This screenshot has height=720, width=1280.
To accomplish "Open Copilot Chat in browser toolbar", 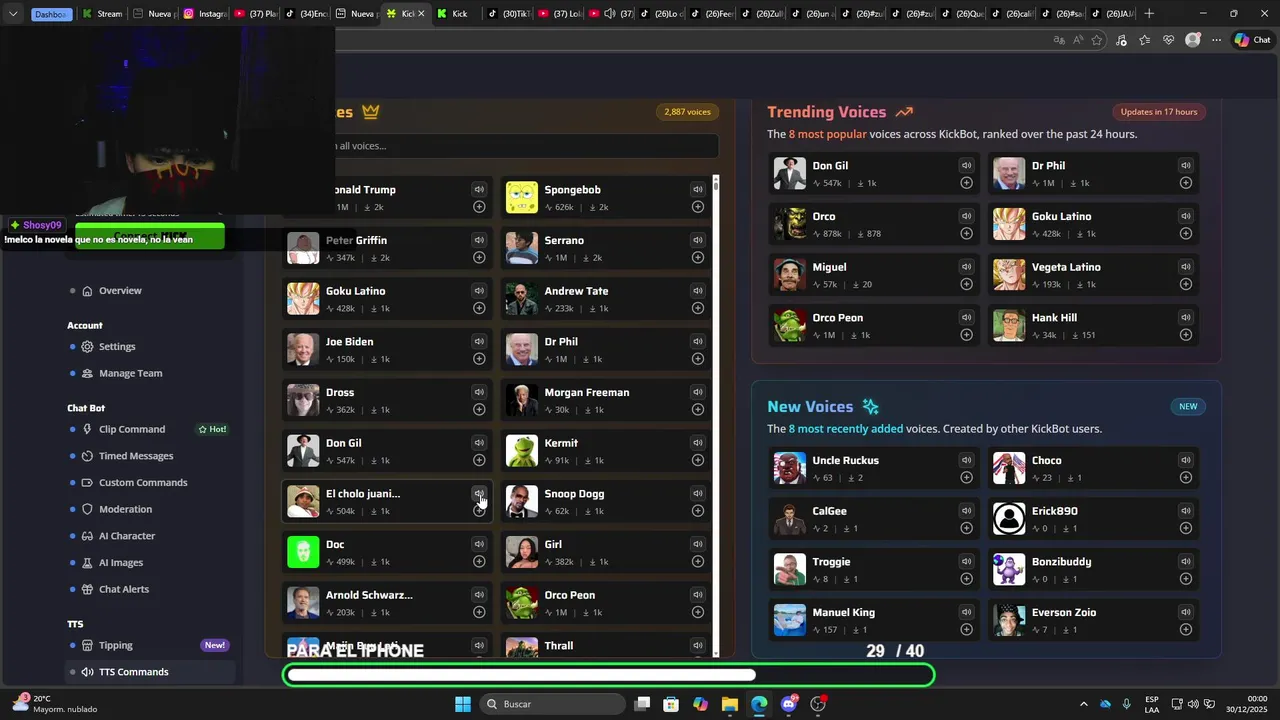I will click(x=1252, y=40).
